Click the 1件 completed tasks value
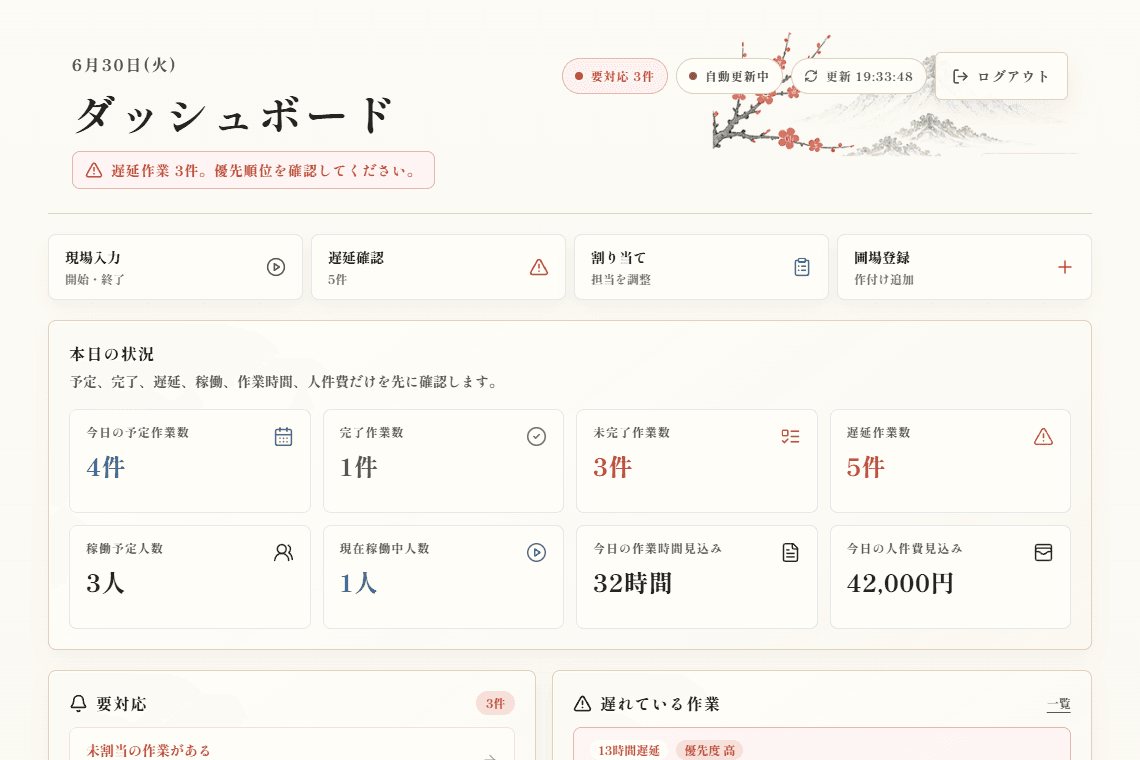1140x760 pixels. tap(358, 467)
